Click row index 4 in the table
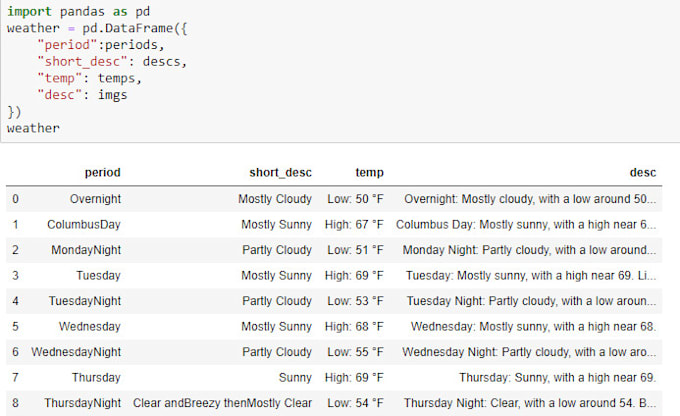Image resolution: width=680 pixels, height=416 pixels. tap(16, 301)
